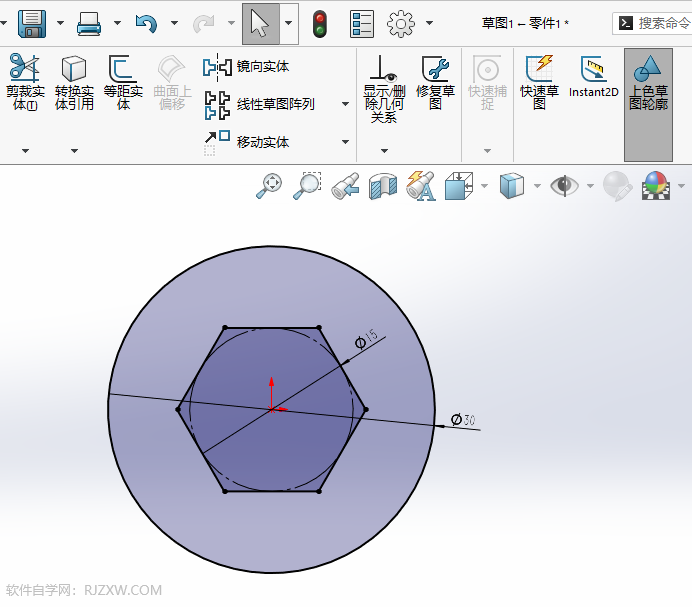Expand the dropdown under 剪裁实体
This screenshot has height=607, width=692.
point(26,151)
